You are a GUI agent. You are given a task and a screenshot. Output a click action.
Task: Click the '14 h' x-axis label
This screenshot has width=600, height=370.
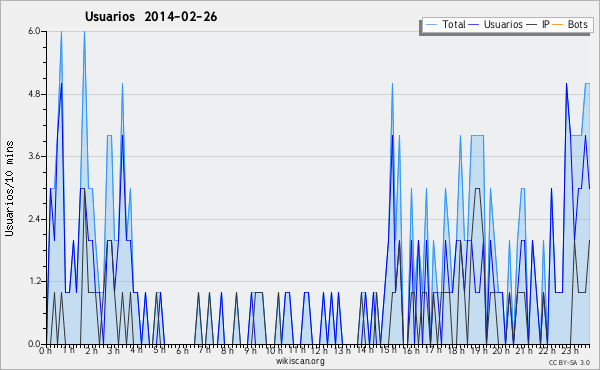point(365,350)
